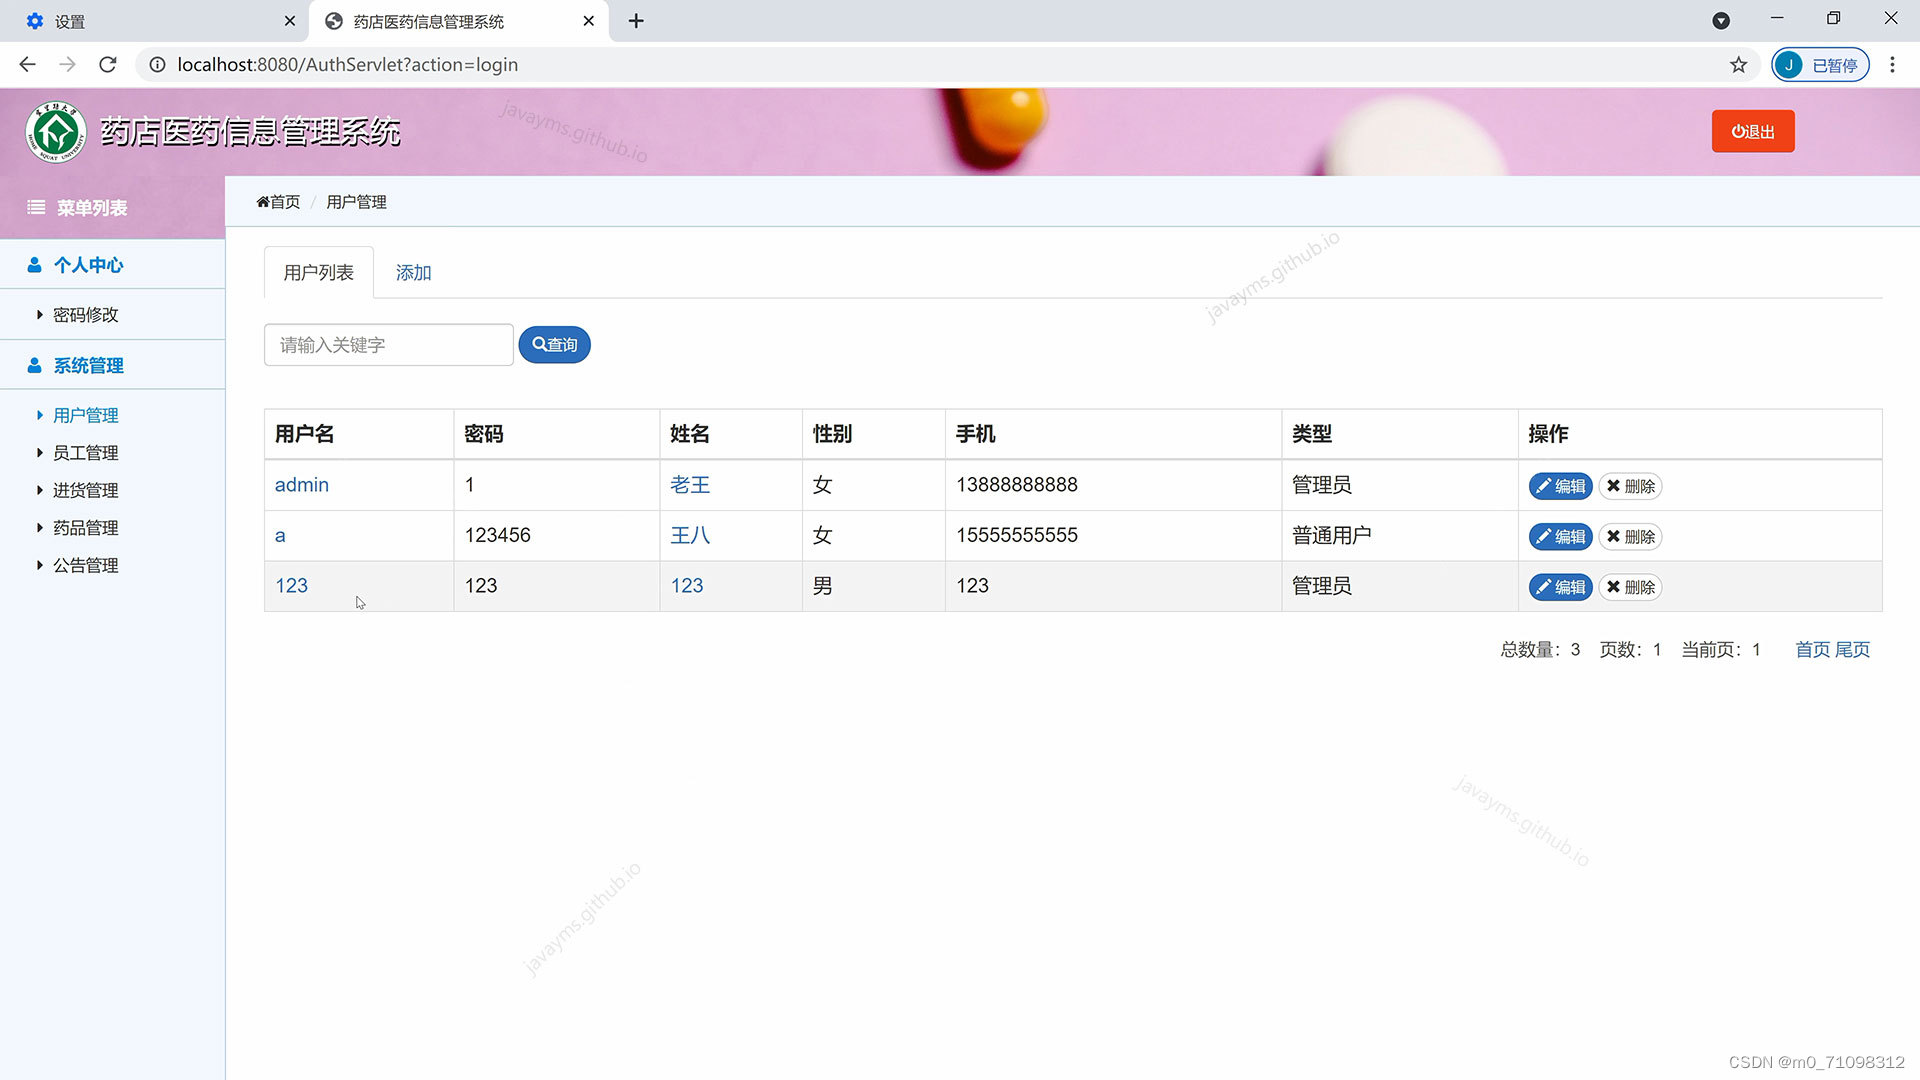Click 用户管理 in the breadcrumb
The image size is (1920, 1080).
(356, 202)
